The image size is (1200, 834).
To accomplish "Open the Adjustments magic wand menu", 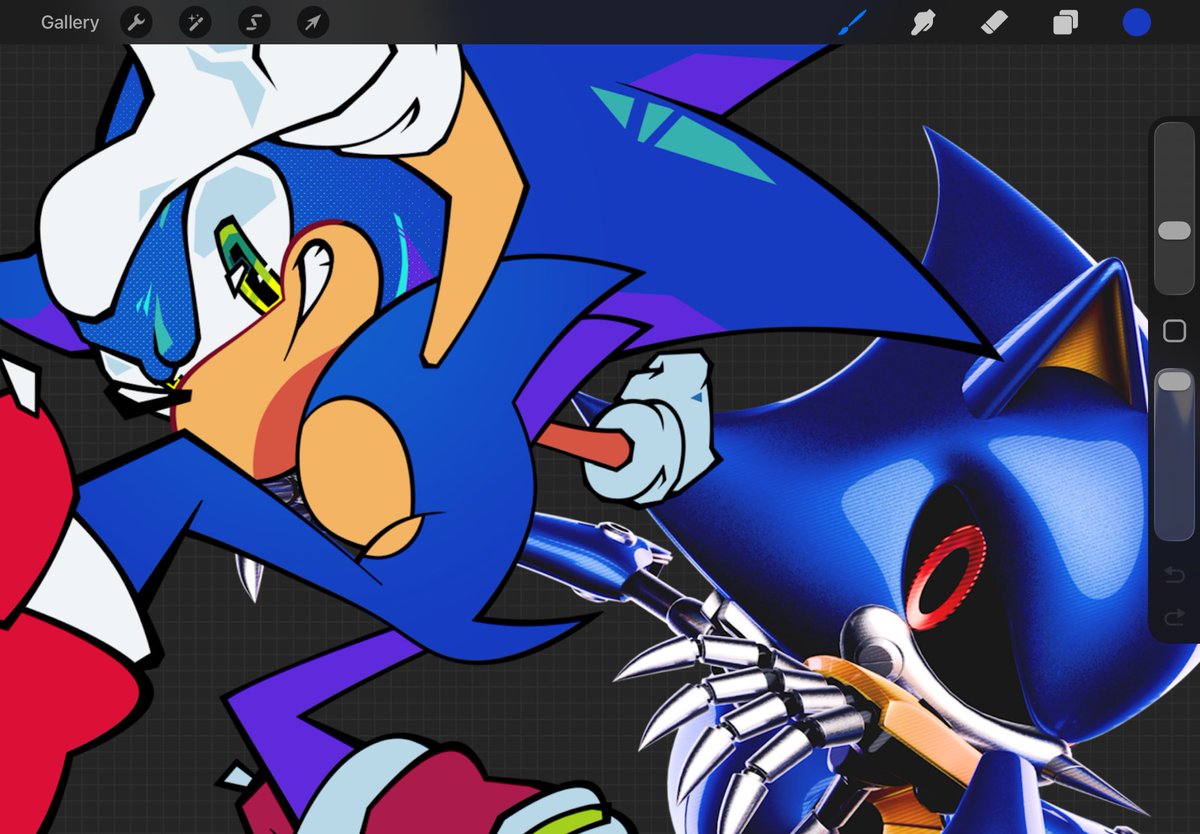I will pyautogui.click(x=195, y=22).
